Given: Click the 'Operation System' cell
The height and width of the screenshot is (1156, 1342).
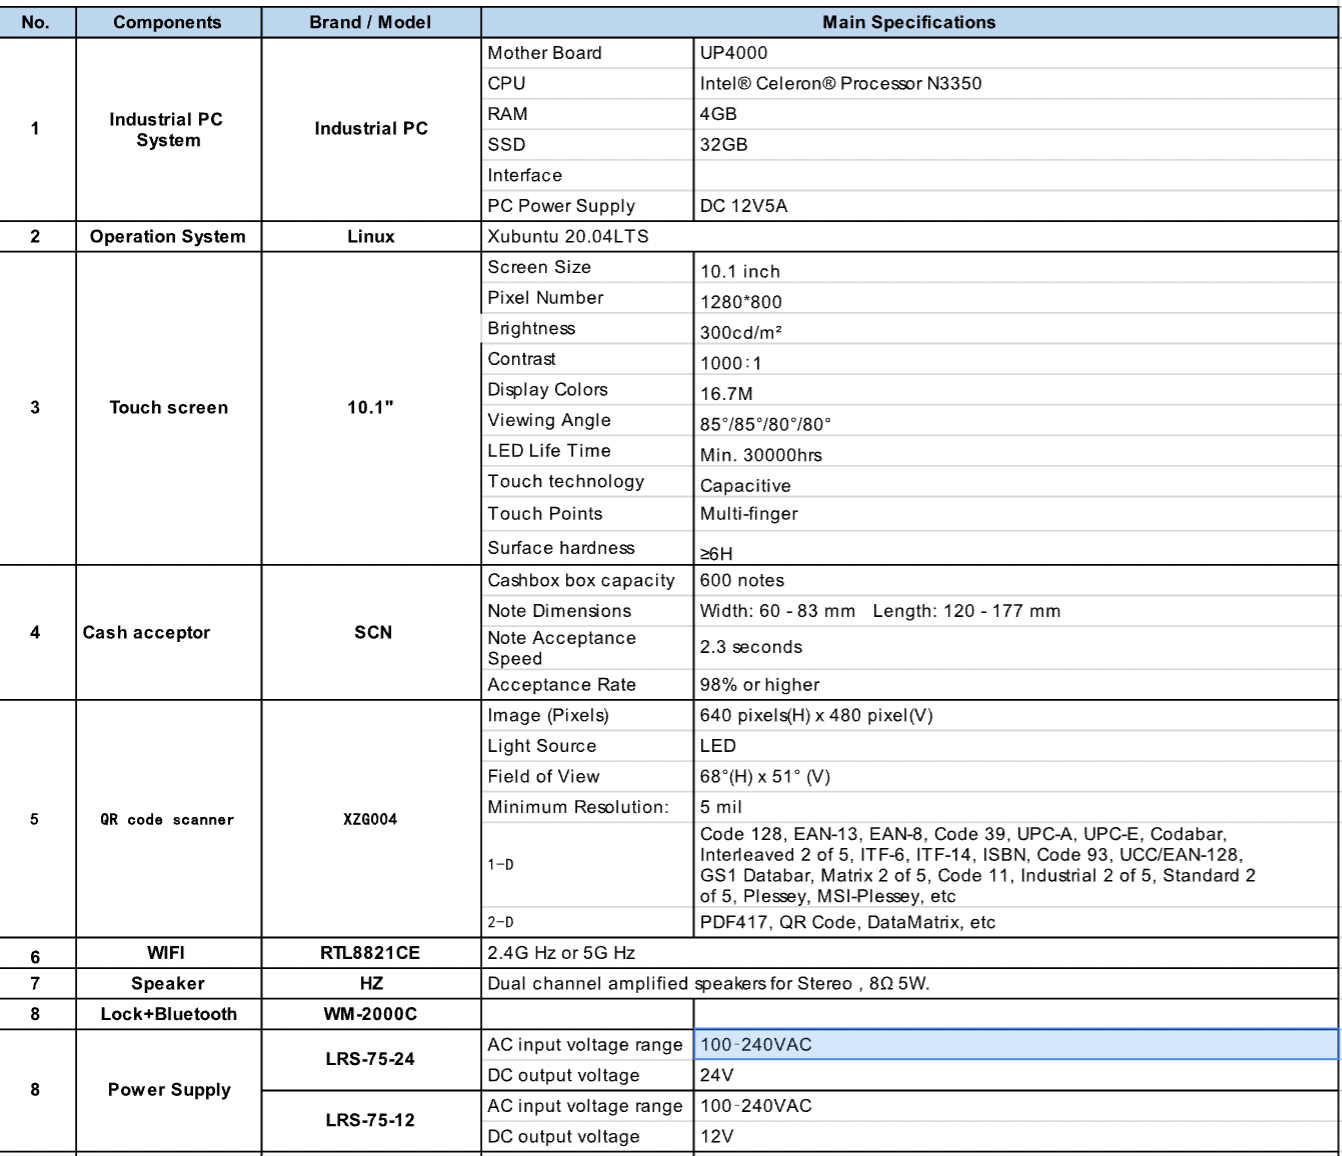Looking at the screenshot, I should point(168,237).
